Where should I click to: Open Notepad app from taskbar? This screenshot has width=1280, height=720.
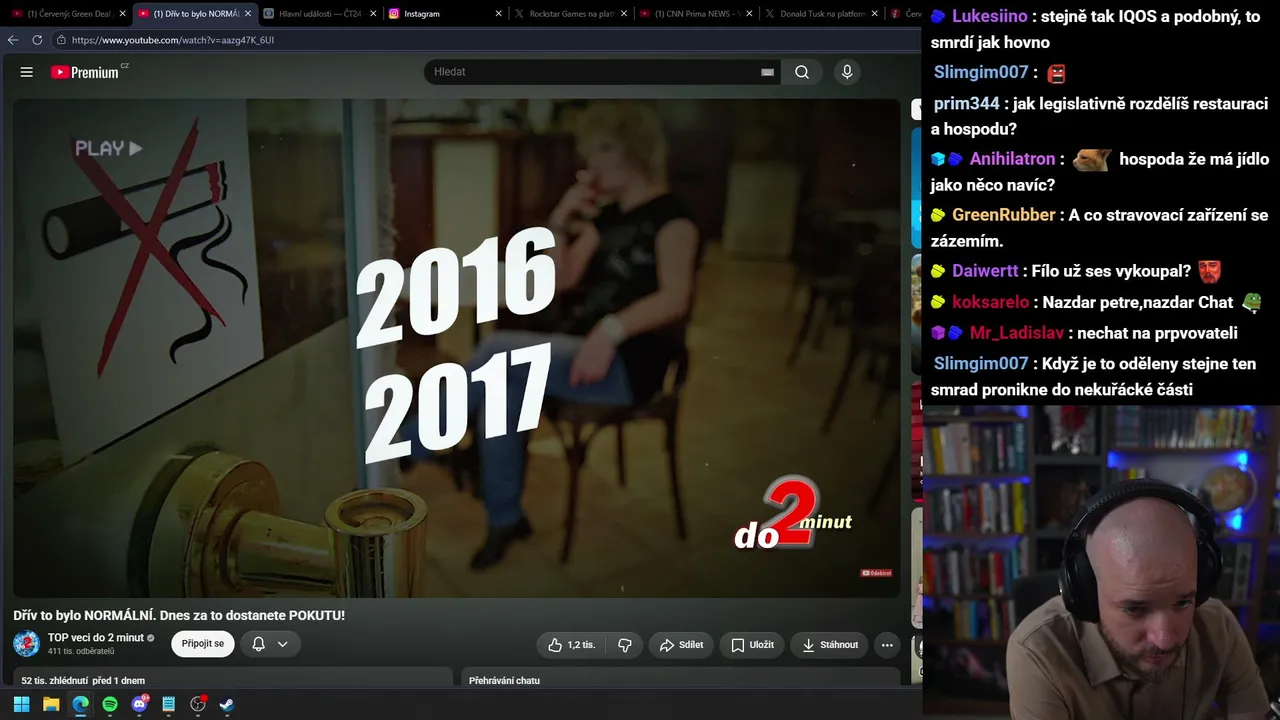point(168,704)
